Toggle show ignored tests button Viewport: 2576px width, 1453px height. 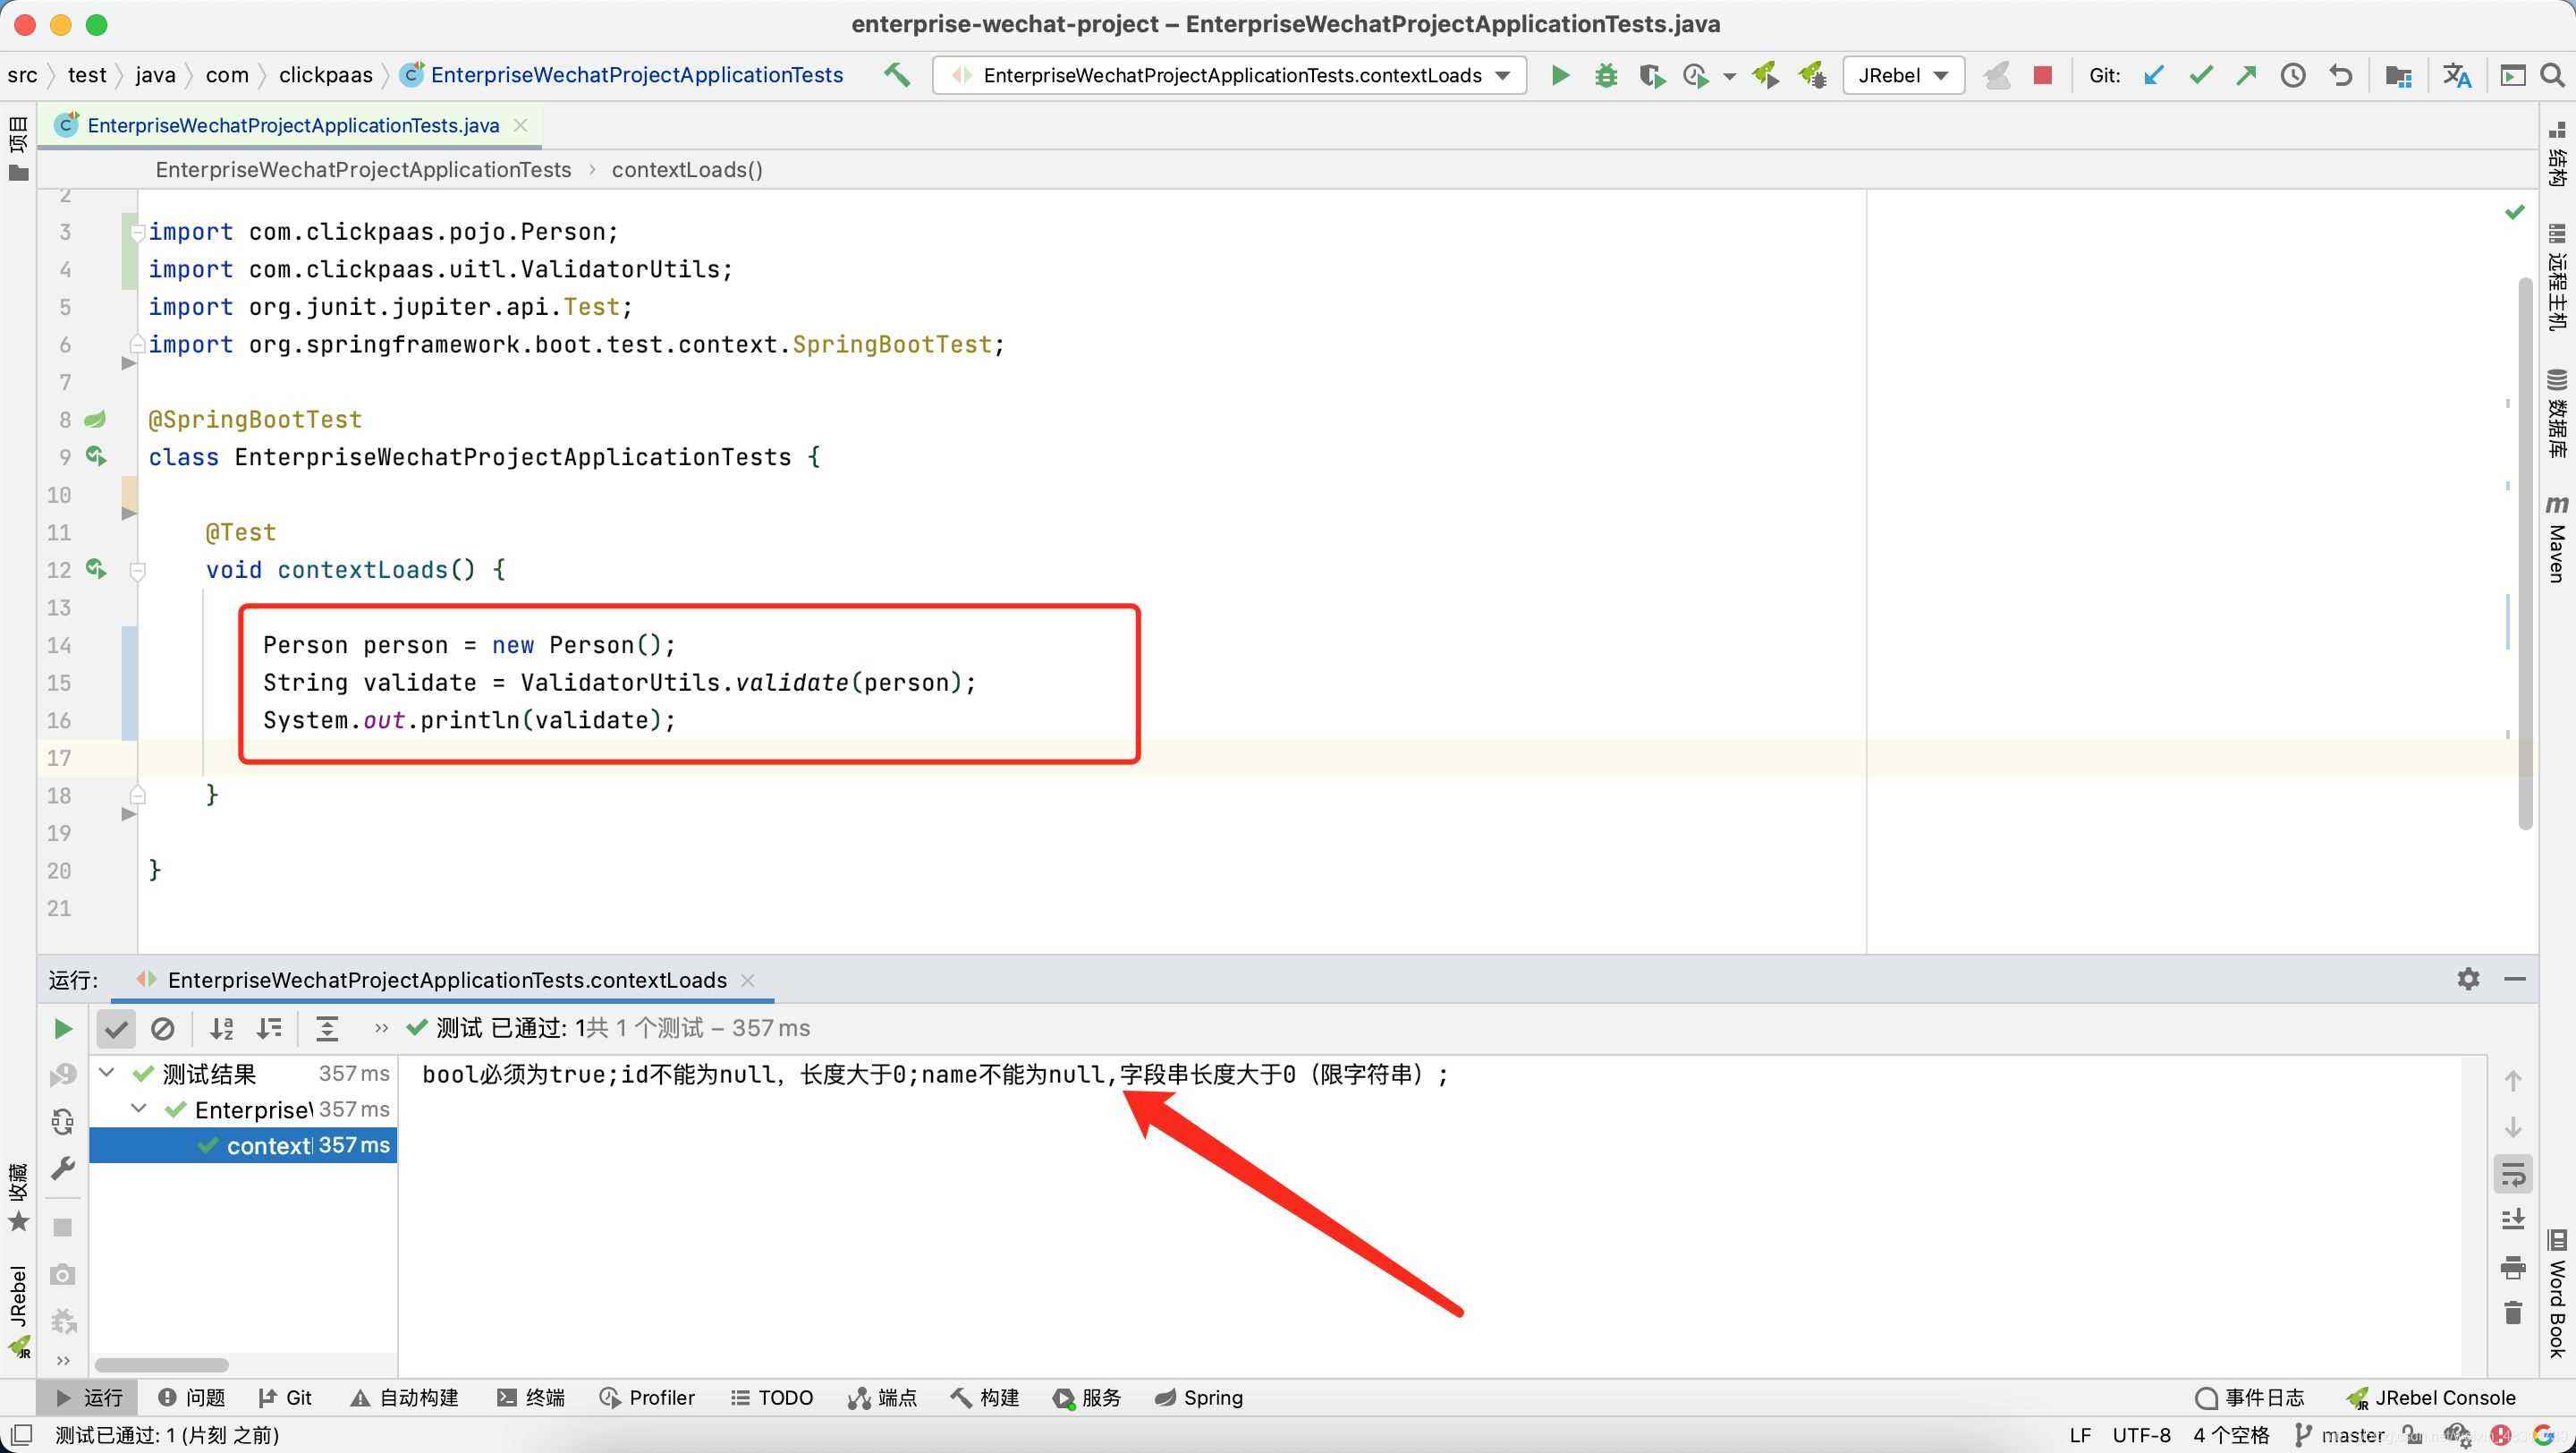(x=163, y=1028)
